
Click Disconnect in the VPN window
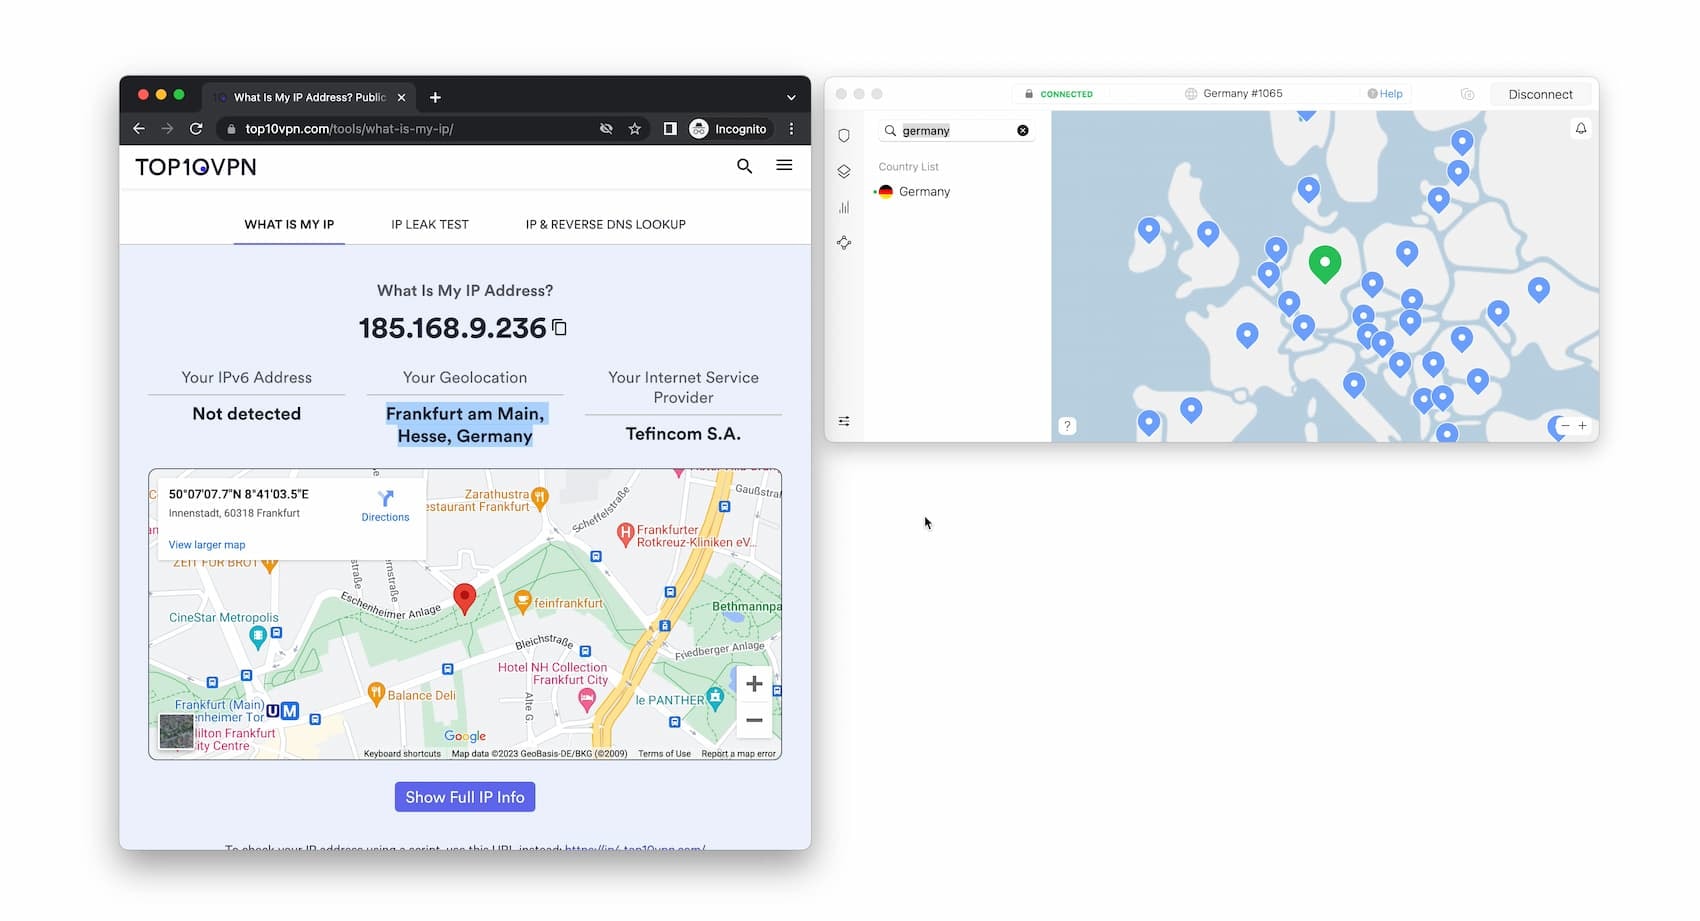click(x=1540, y=94)
